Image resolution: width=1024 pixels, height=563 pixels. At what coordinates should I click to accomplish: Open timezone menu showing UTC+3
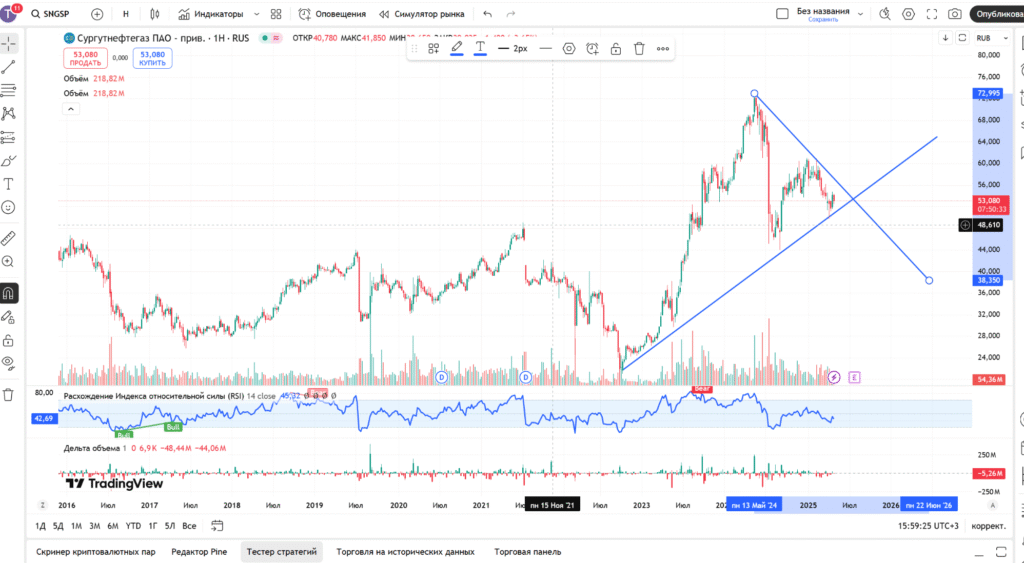(x=929, y=526)
